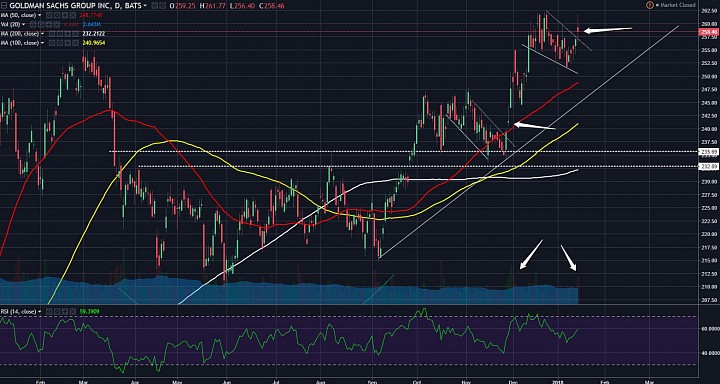Open the Vol (20) dropdown arrow
The height and width of the screenshot is (384, 720).
tap(23, 24)
